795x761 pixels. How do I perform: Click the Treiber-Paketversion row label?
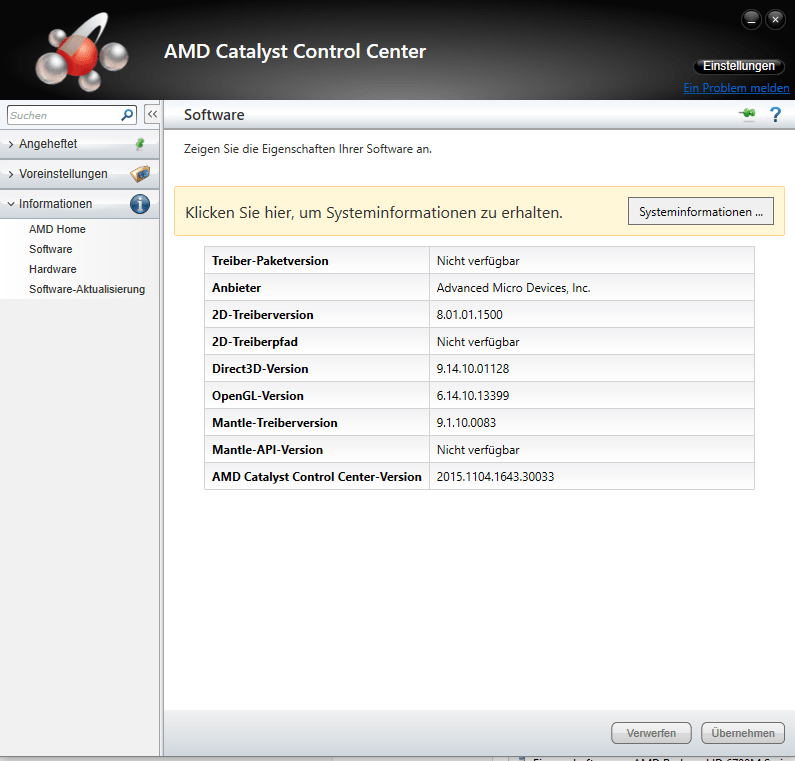pos(270,261)
